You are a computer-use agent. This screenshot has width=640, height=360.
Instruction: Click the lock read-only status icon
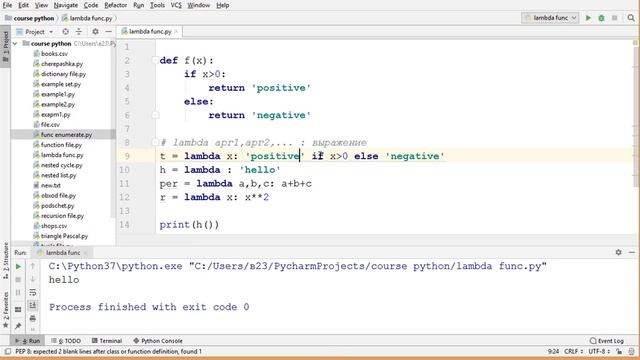tap(619, 351)
